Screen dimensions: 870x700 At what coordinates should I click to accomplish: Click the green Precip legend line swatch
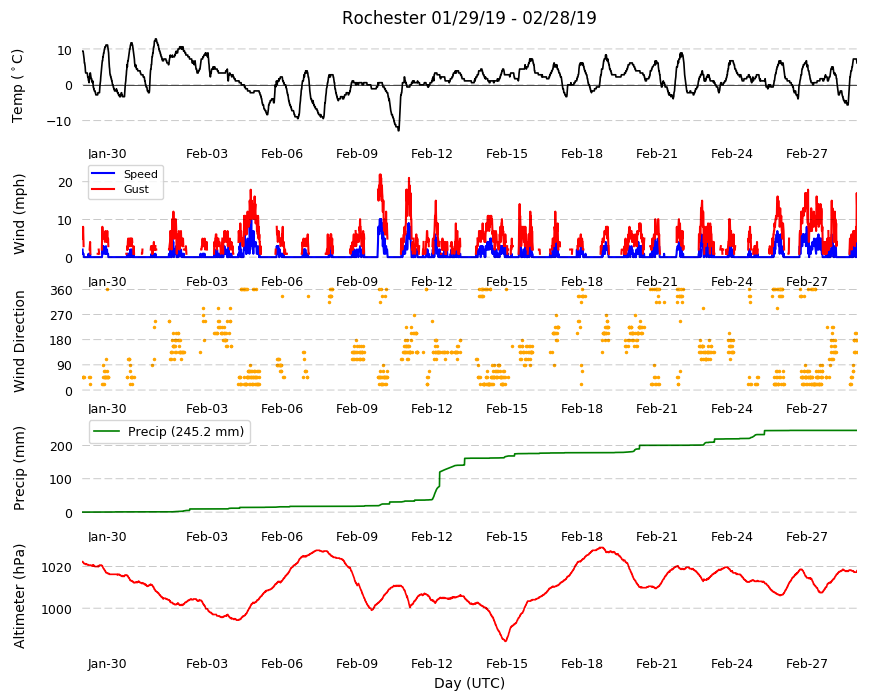click(107, 432)
